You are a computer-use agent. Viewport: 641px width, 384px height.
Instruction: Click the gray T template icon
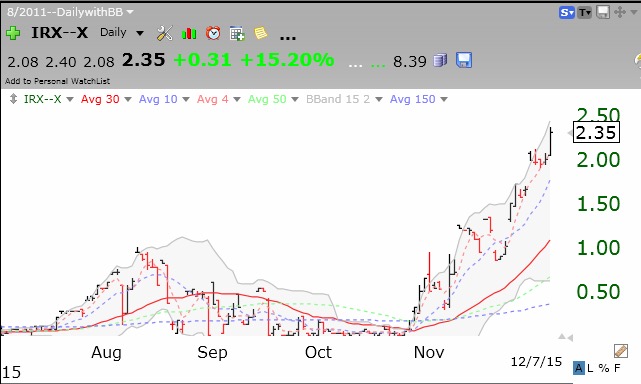[x=585, y=13]
